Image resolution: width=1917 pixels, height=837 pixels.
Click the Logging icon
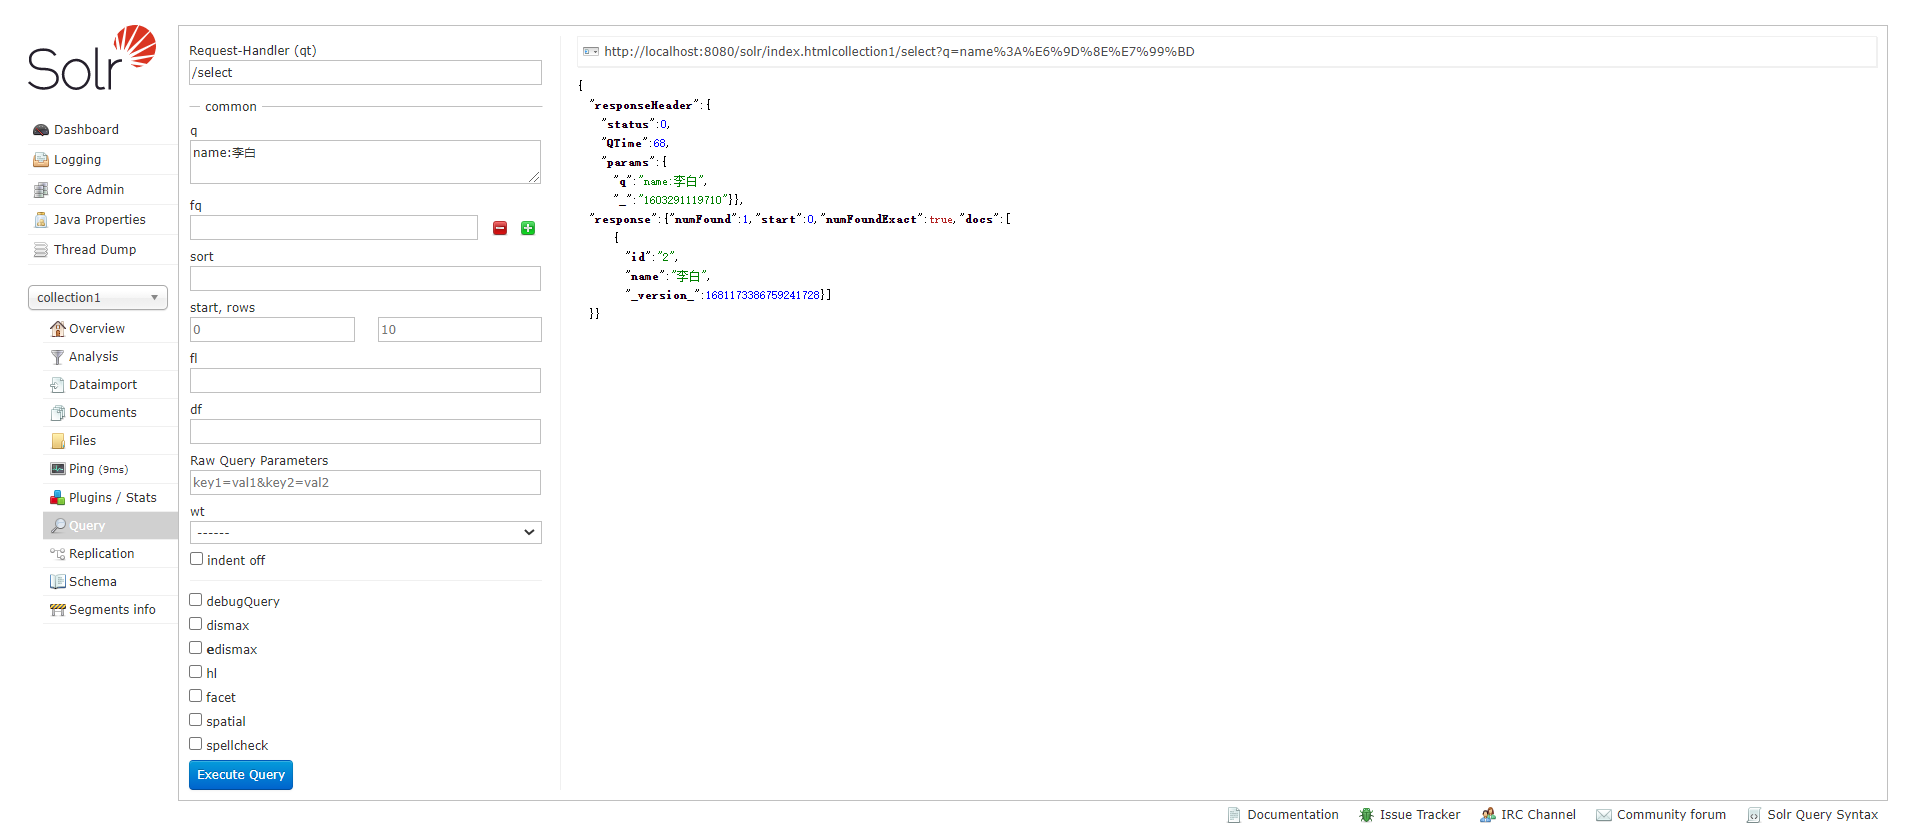click(41, 160)
